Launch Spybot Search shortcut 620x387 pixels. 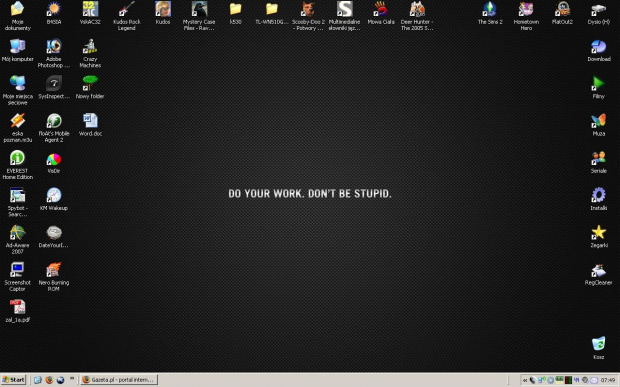click(17, 202)
